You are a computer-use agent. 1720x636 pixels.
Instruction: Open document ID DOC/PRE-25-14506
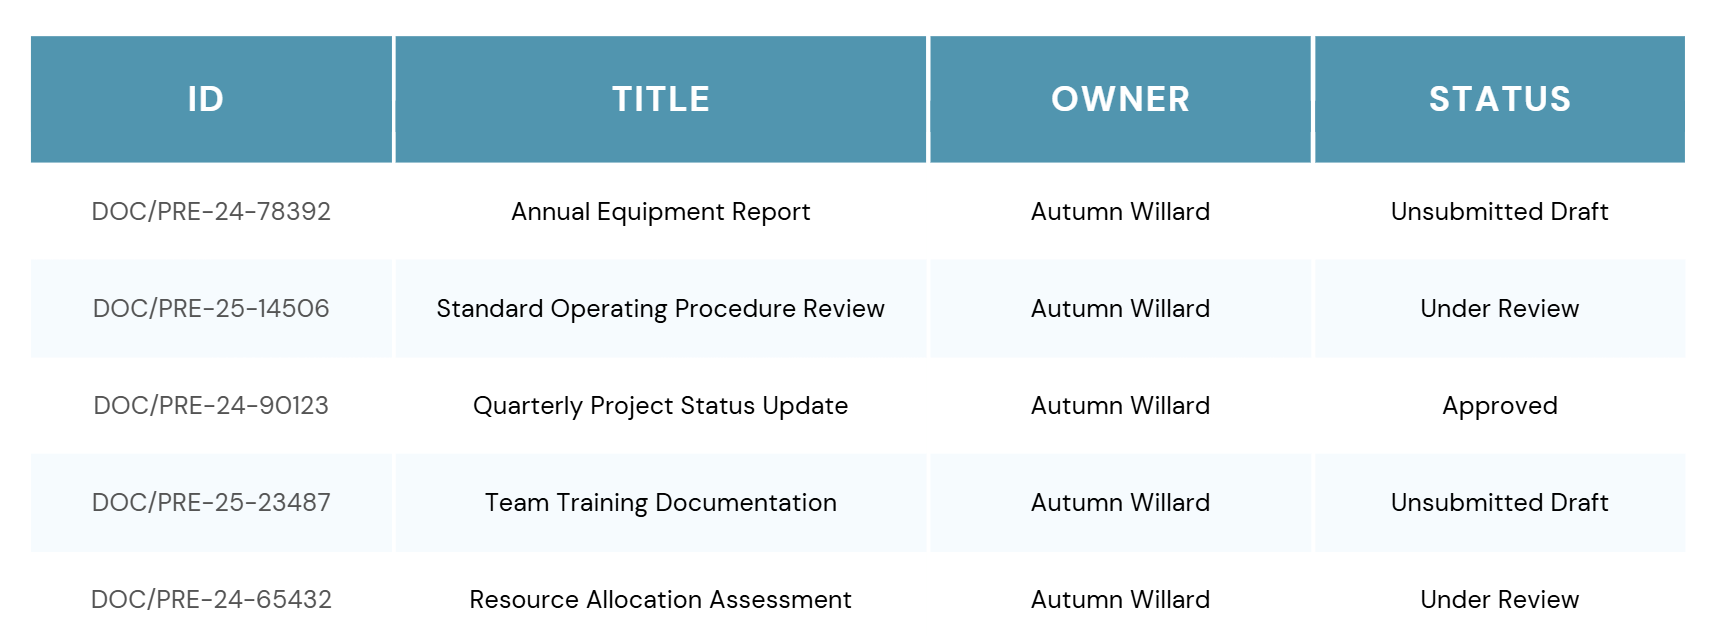(211, 309)
